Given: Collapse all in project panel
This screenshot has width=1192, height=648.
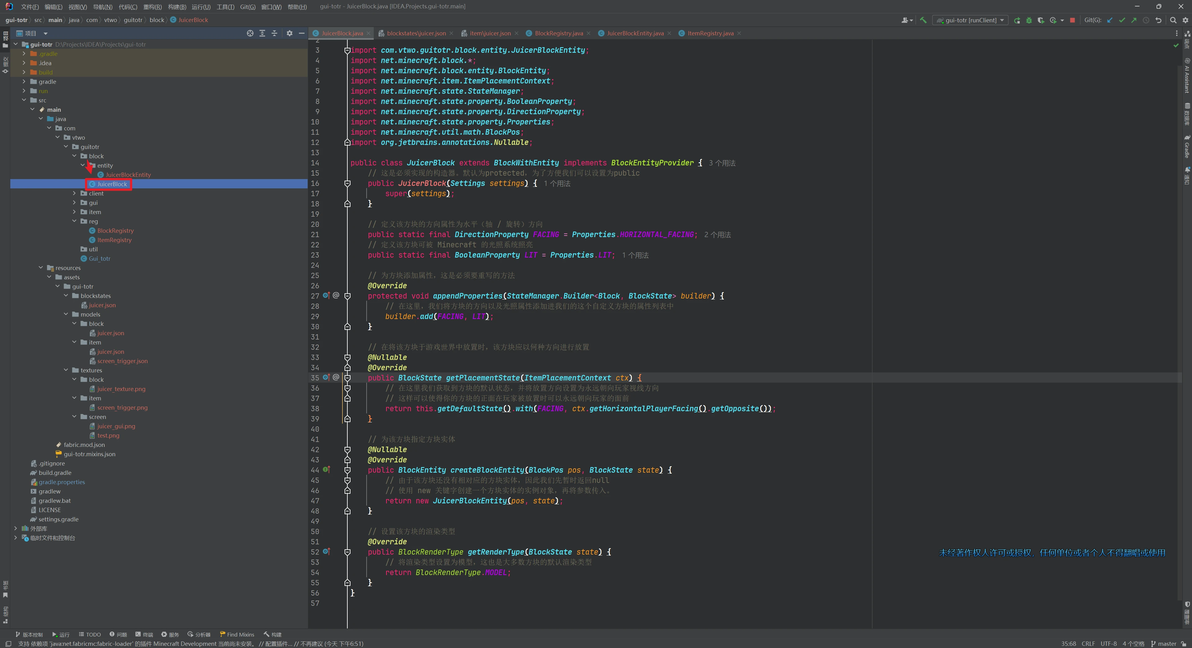Looking at the screenshot, I should point(274,33).
